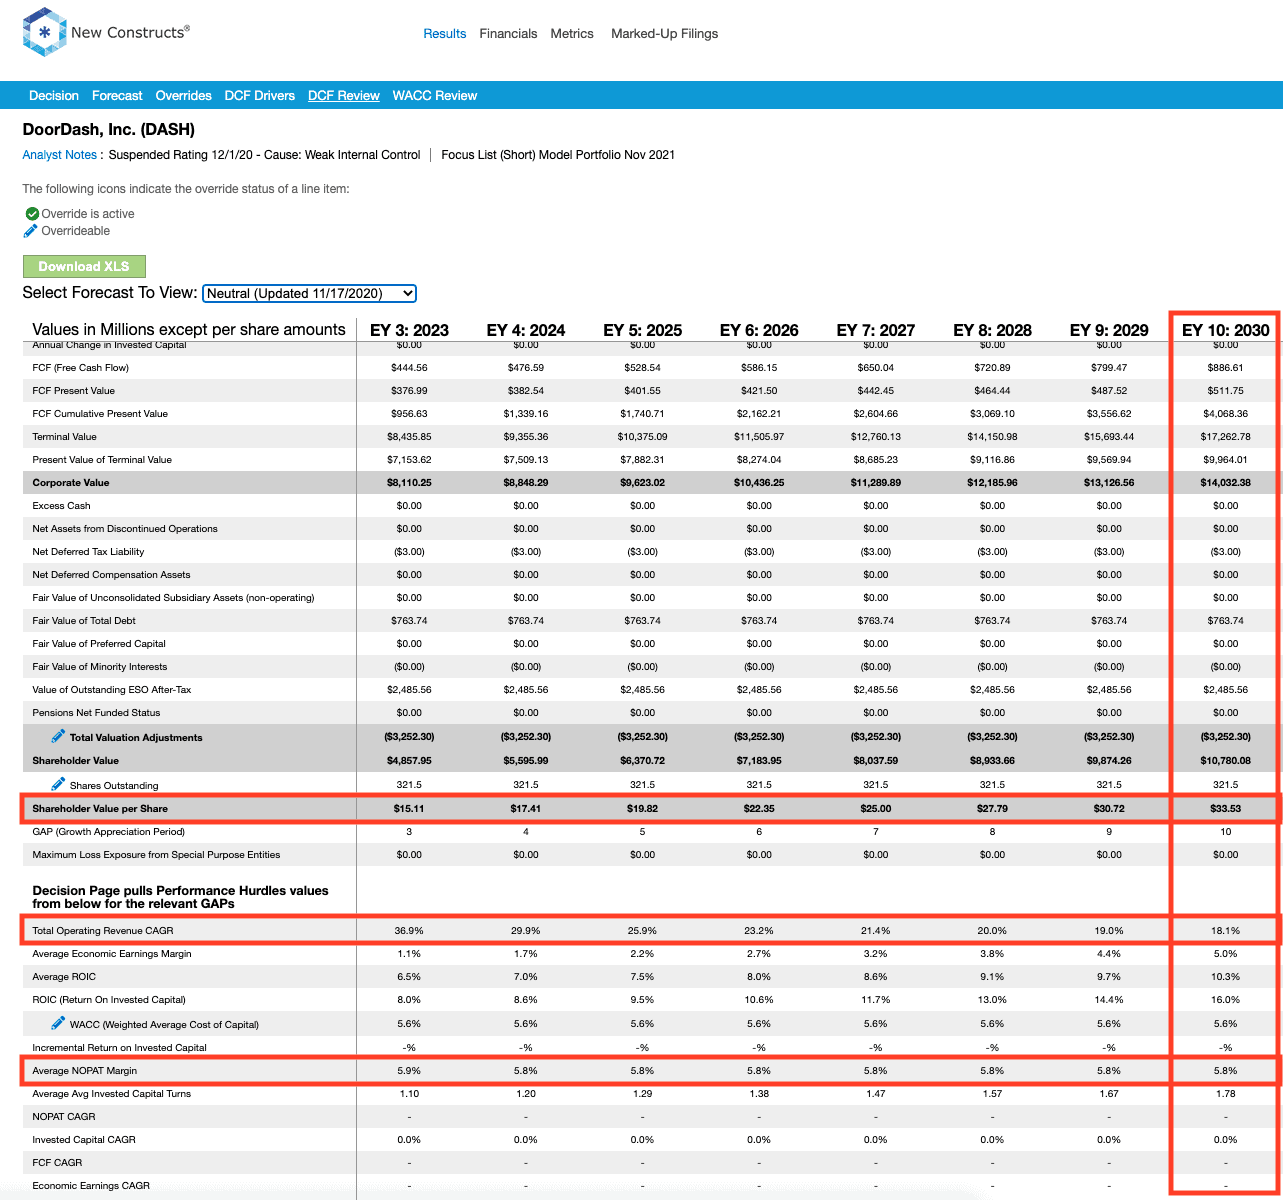Click the green override active checkmark icon
The width and height of the screenshot is (1283, 1200).
pos(32,214)
